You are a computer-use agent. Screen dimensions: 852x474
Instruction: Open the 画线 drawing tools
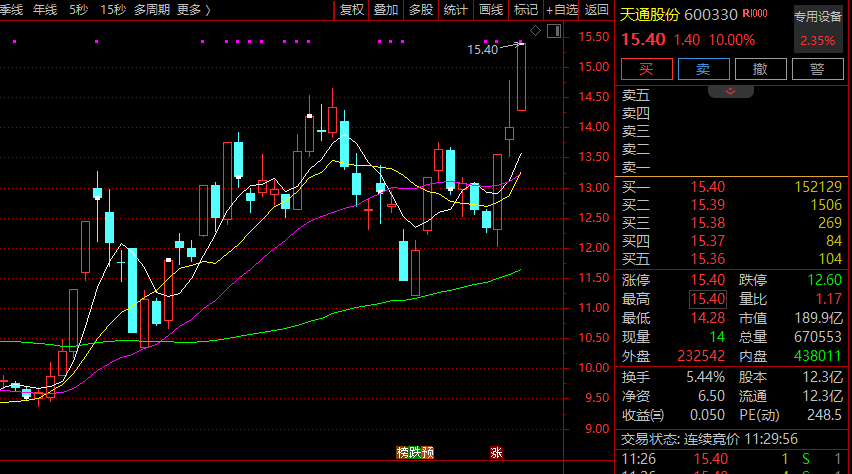490,10
